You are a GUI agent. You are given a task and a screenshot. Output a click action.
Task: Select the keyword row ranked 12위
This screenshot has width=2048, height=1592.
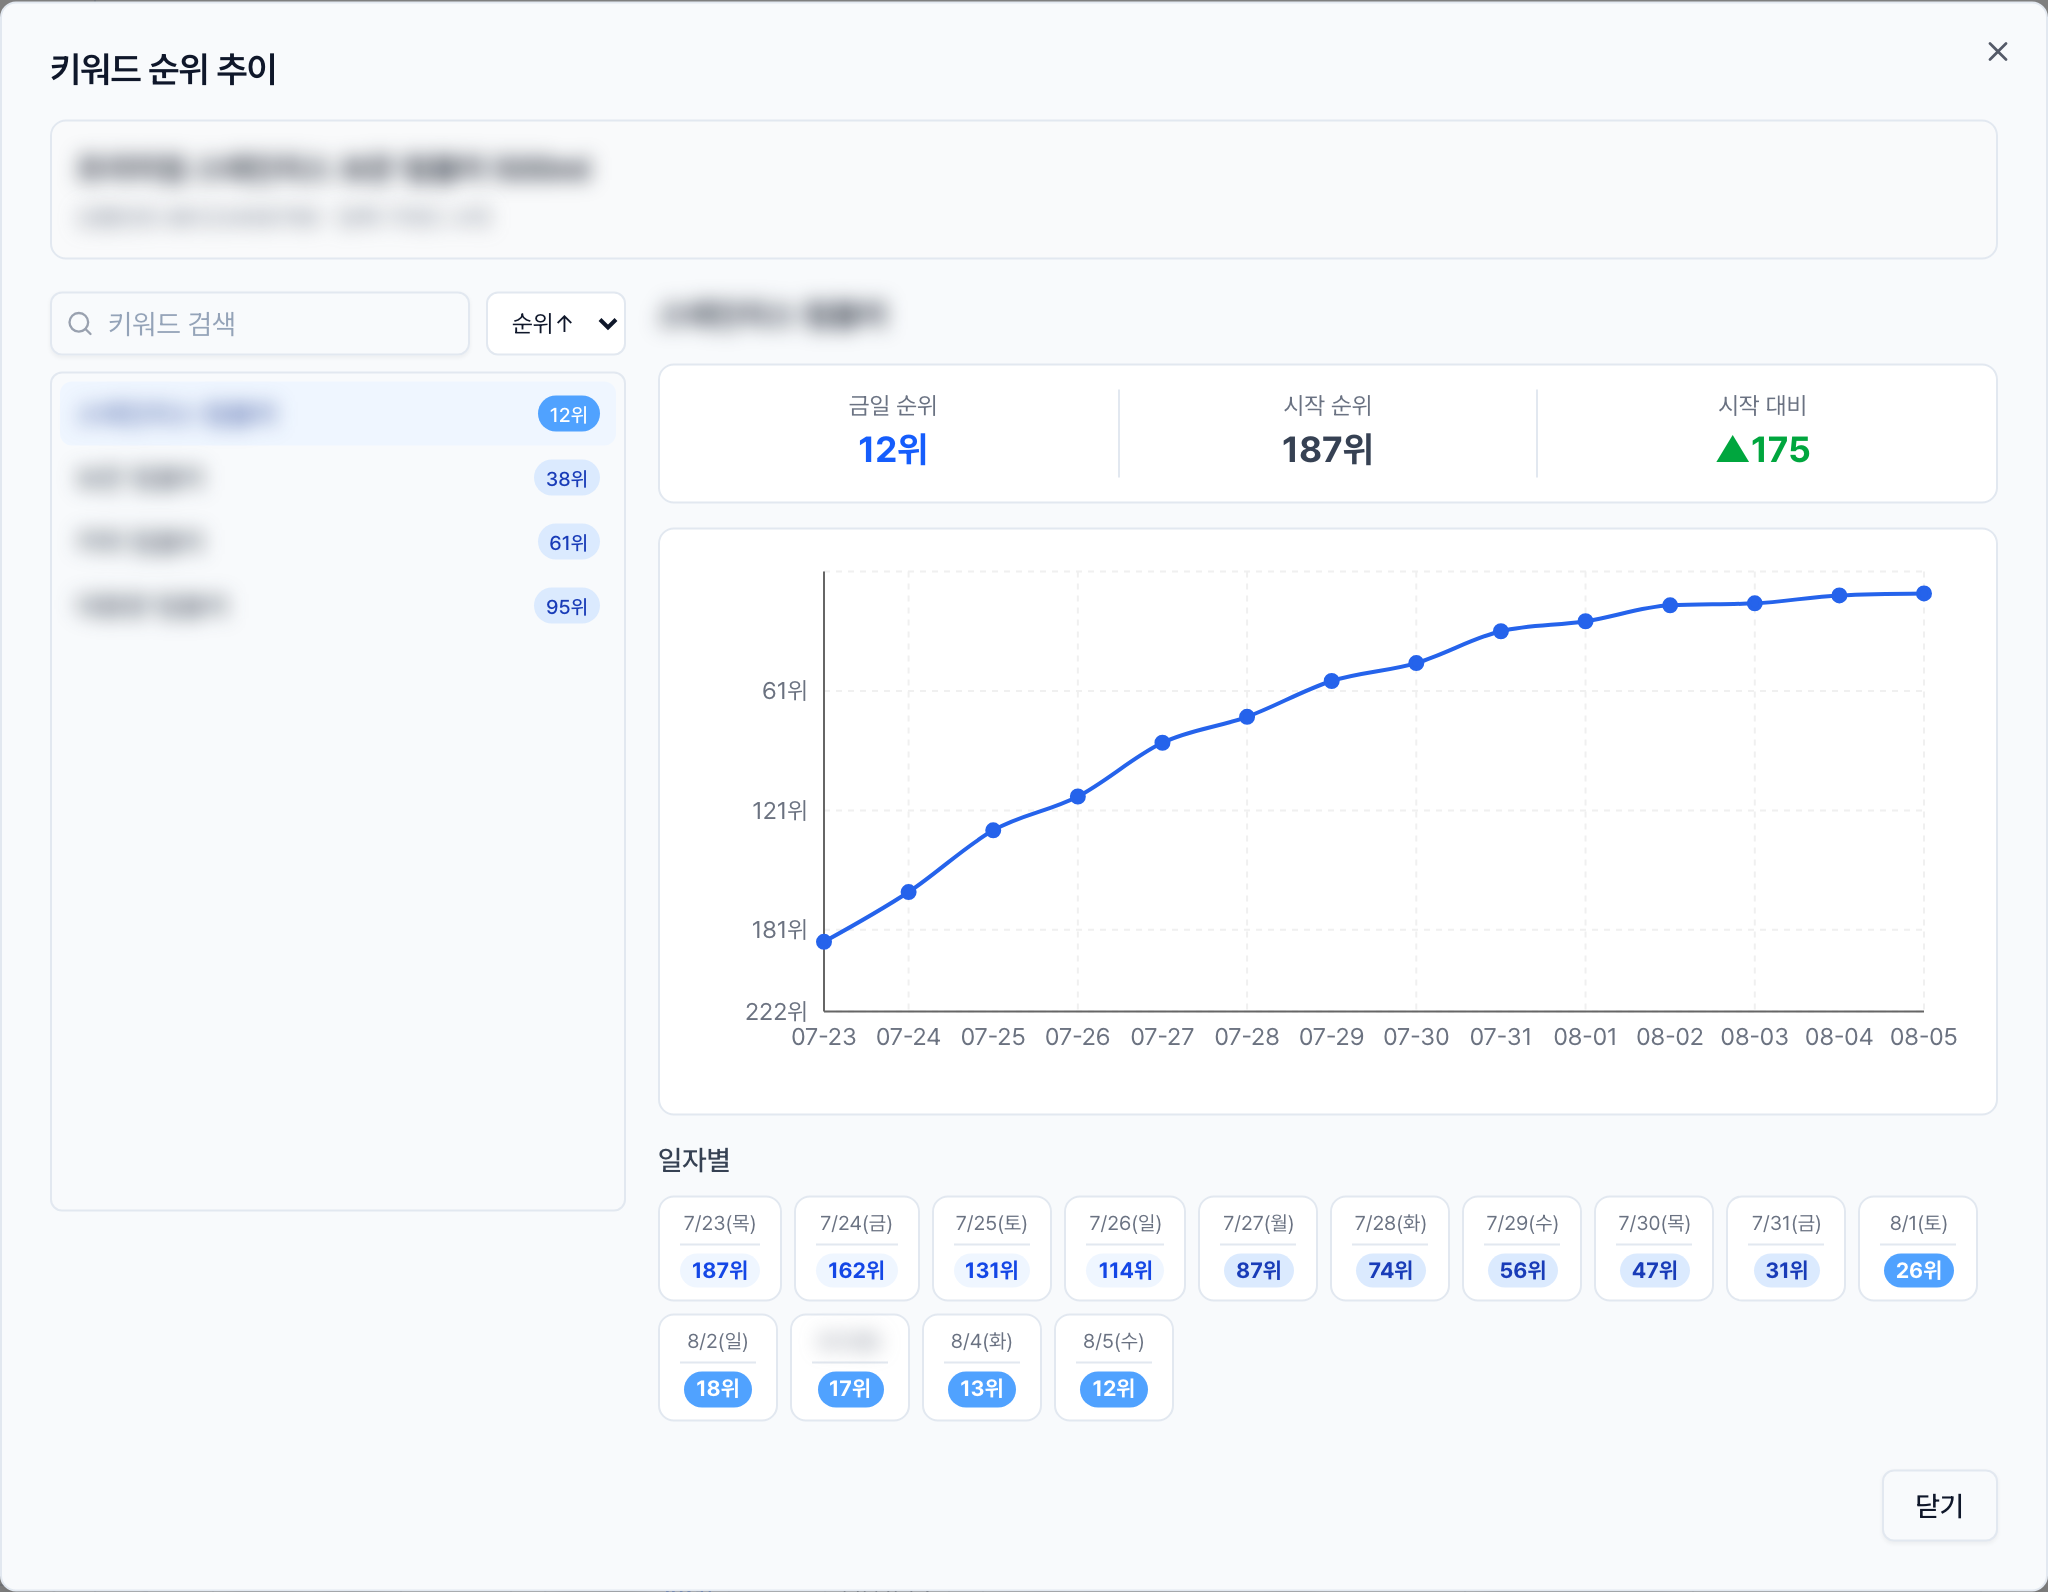tap(337, 414)
